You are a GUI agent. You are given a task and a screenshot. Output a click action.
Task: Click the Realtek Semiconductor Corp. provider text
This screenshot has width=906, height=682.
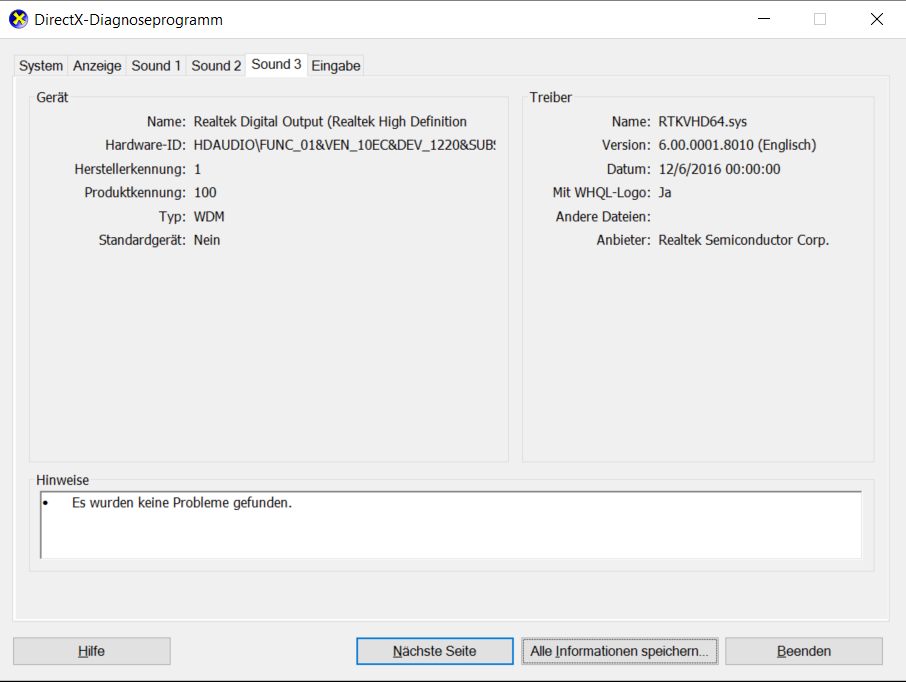coord(743,241)
